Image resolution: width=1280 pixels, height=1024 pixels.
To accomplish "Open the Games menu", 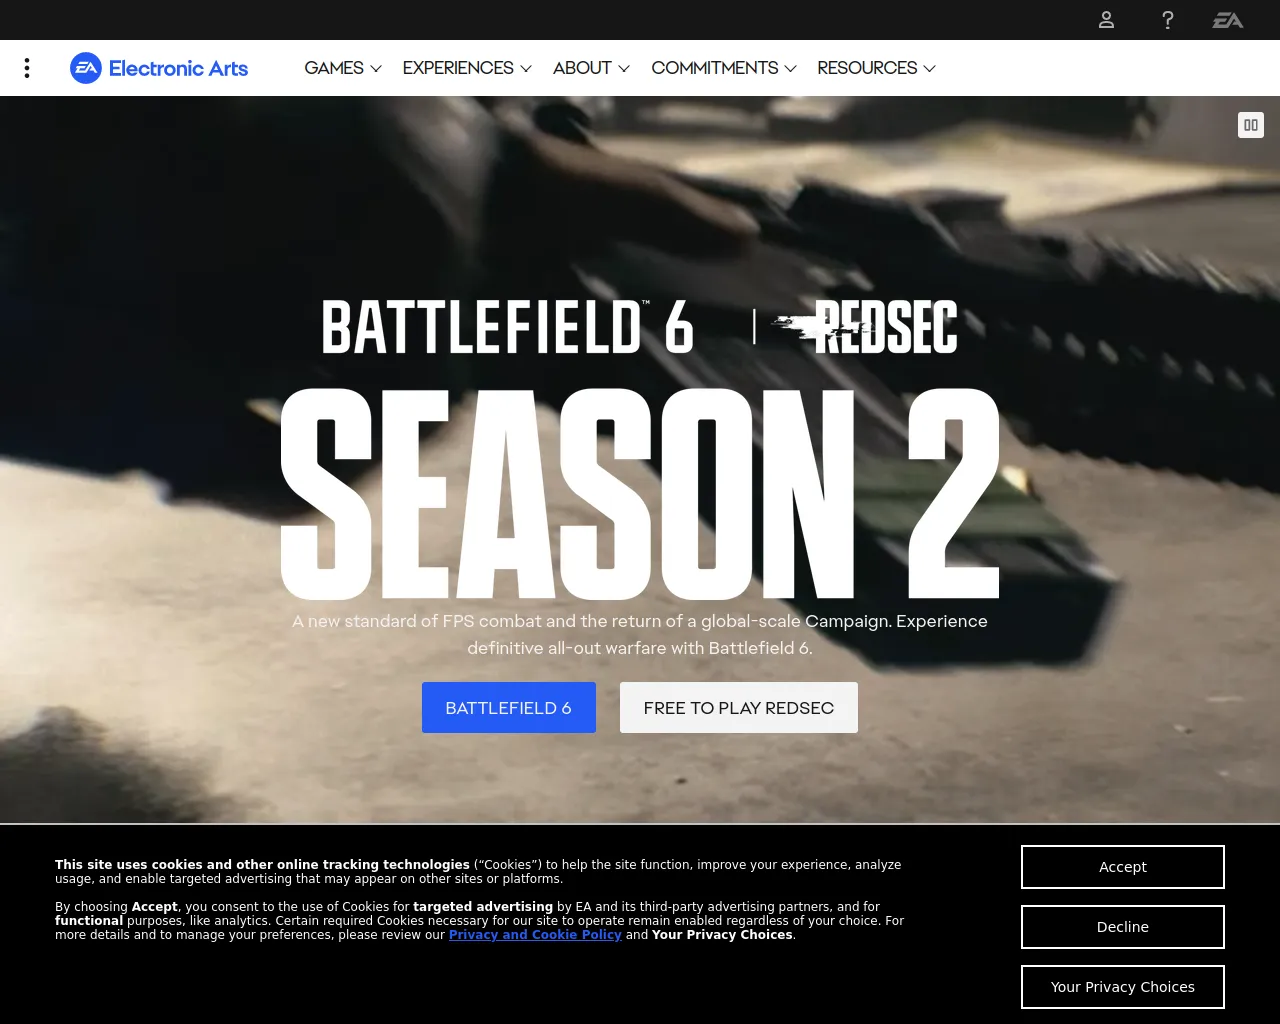I will pyautogui.click(x=343, y=68).
